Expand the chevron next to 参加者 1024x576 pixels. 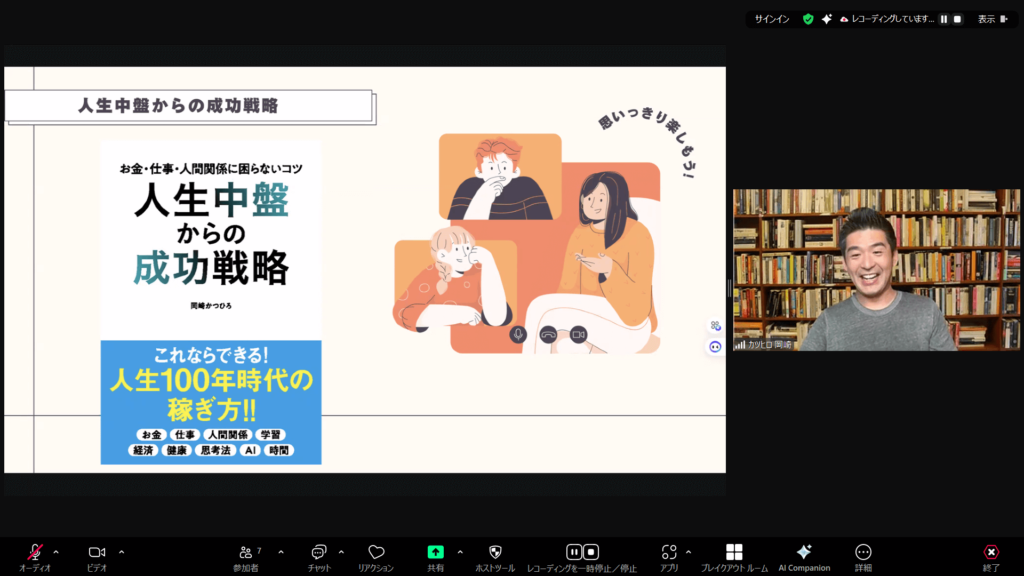(x=281, y=551)
